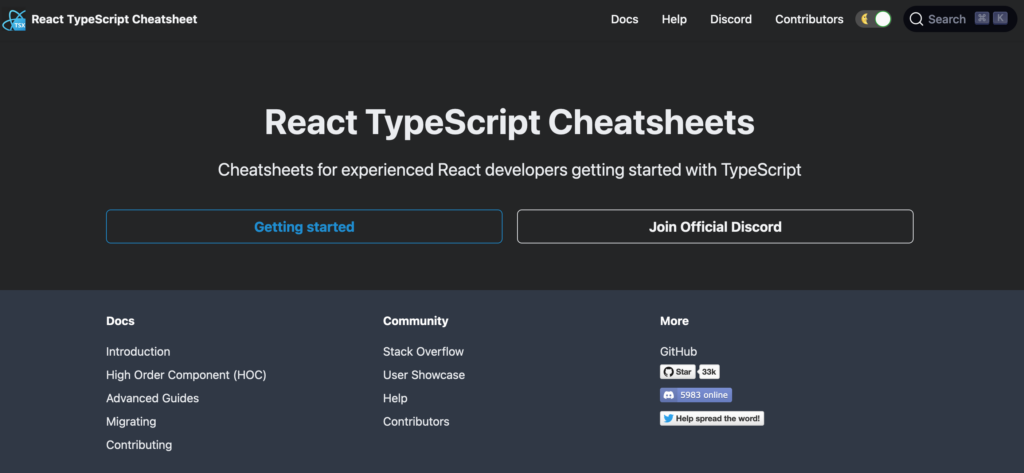Open the Docs menu item in navbar

click(x=624, y=19)
